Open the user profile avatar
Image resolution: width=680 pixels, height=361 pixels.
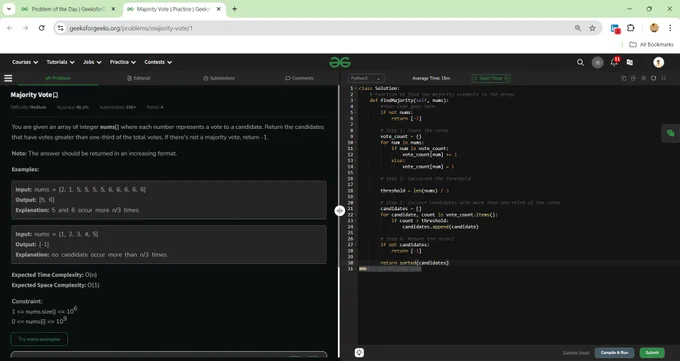(x=658, y=62)
